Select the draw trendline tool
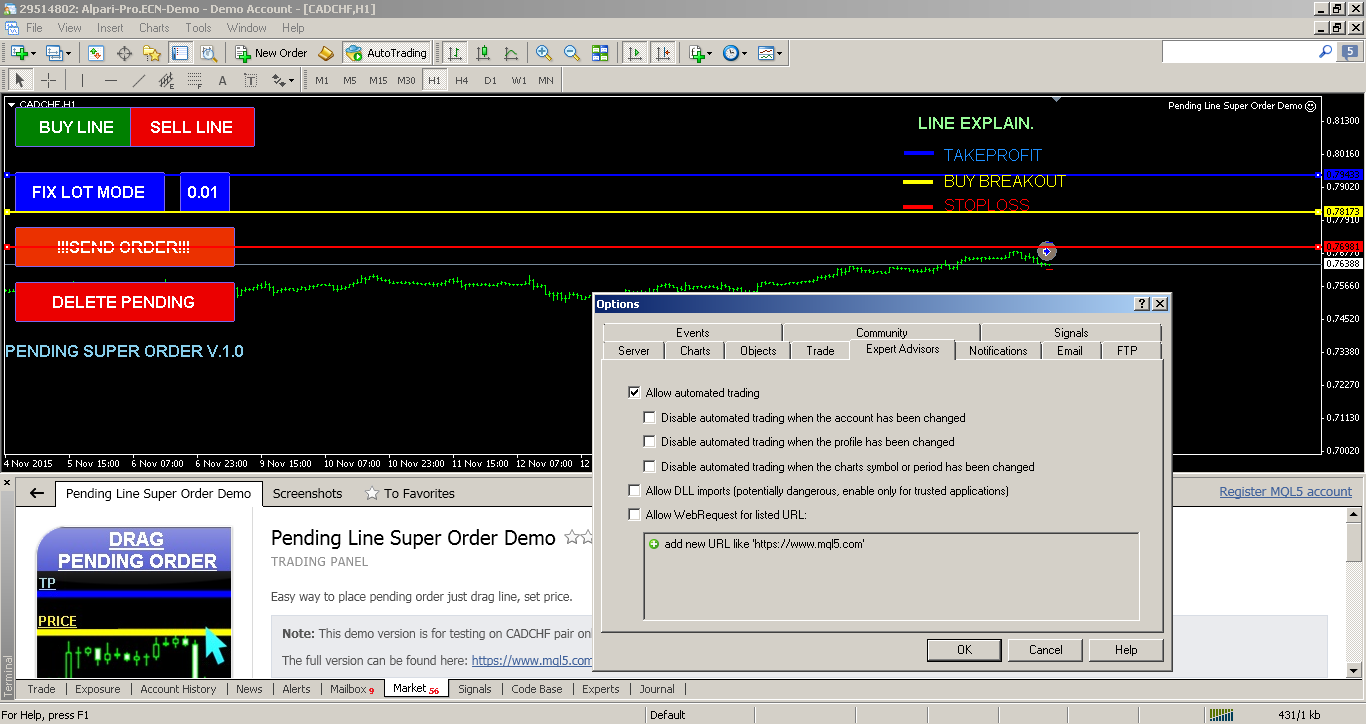1366x724 pixels. coord(139,80)
